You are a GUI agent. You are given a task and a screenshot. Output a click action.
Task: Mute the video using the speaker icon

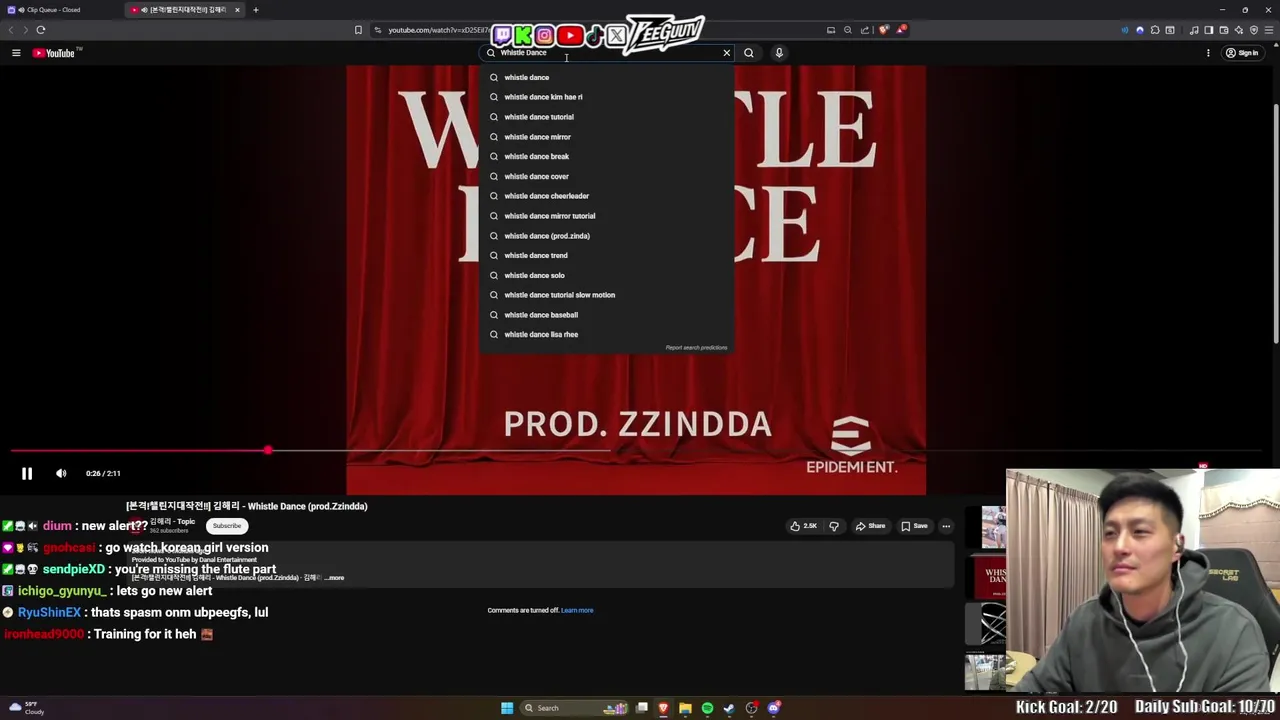click(x=61, y=474)
